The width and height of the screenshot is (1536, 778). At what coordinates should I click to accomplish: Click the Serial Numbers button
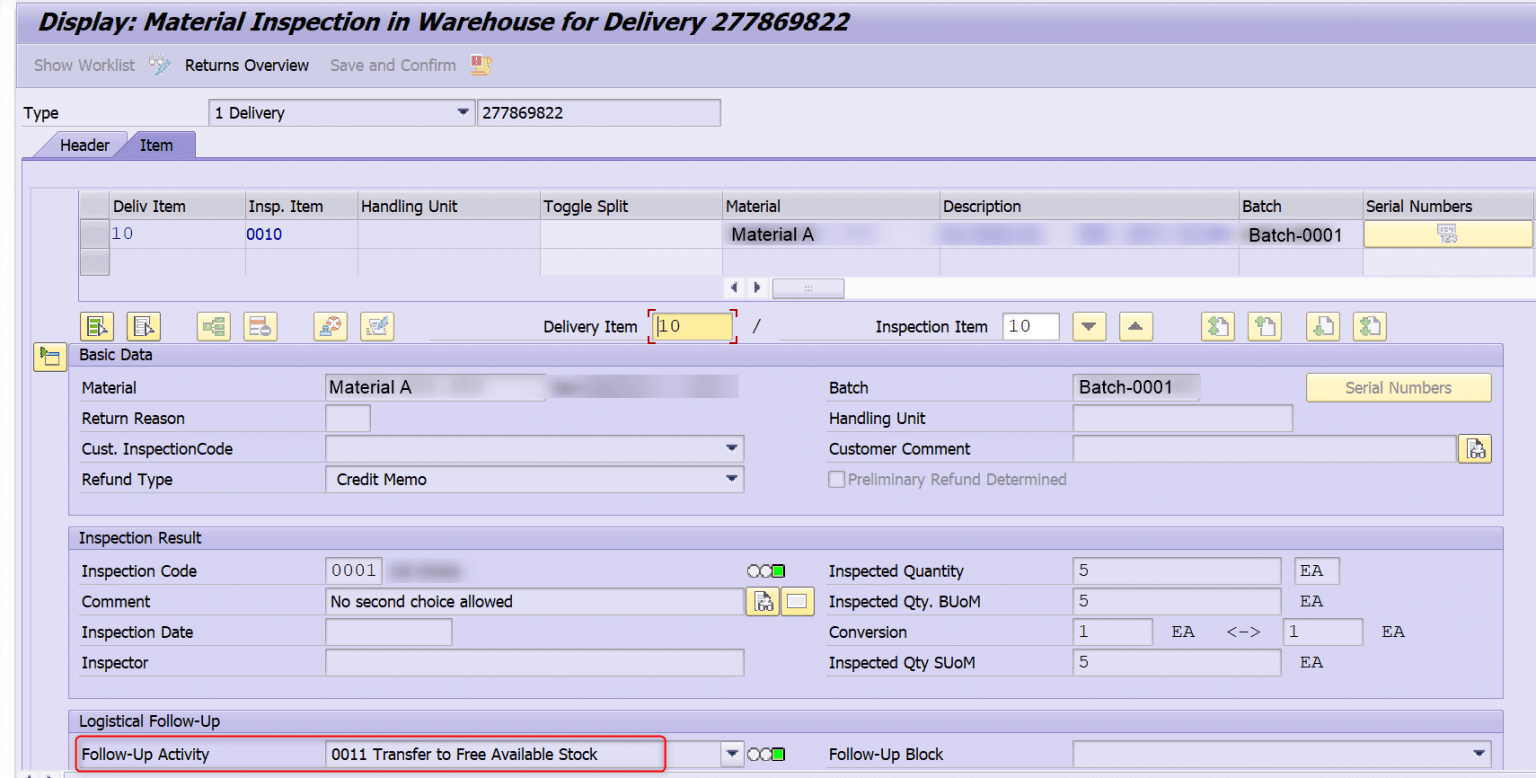pos(1398,387)
